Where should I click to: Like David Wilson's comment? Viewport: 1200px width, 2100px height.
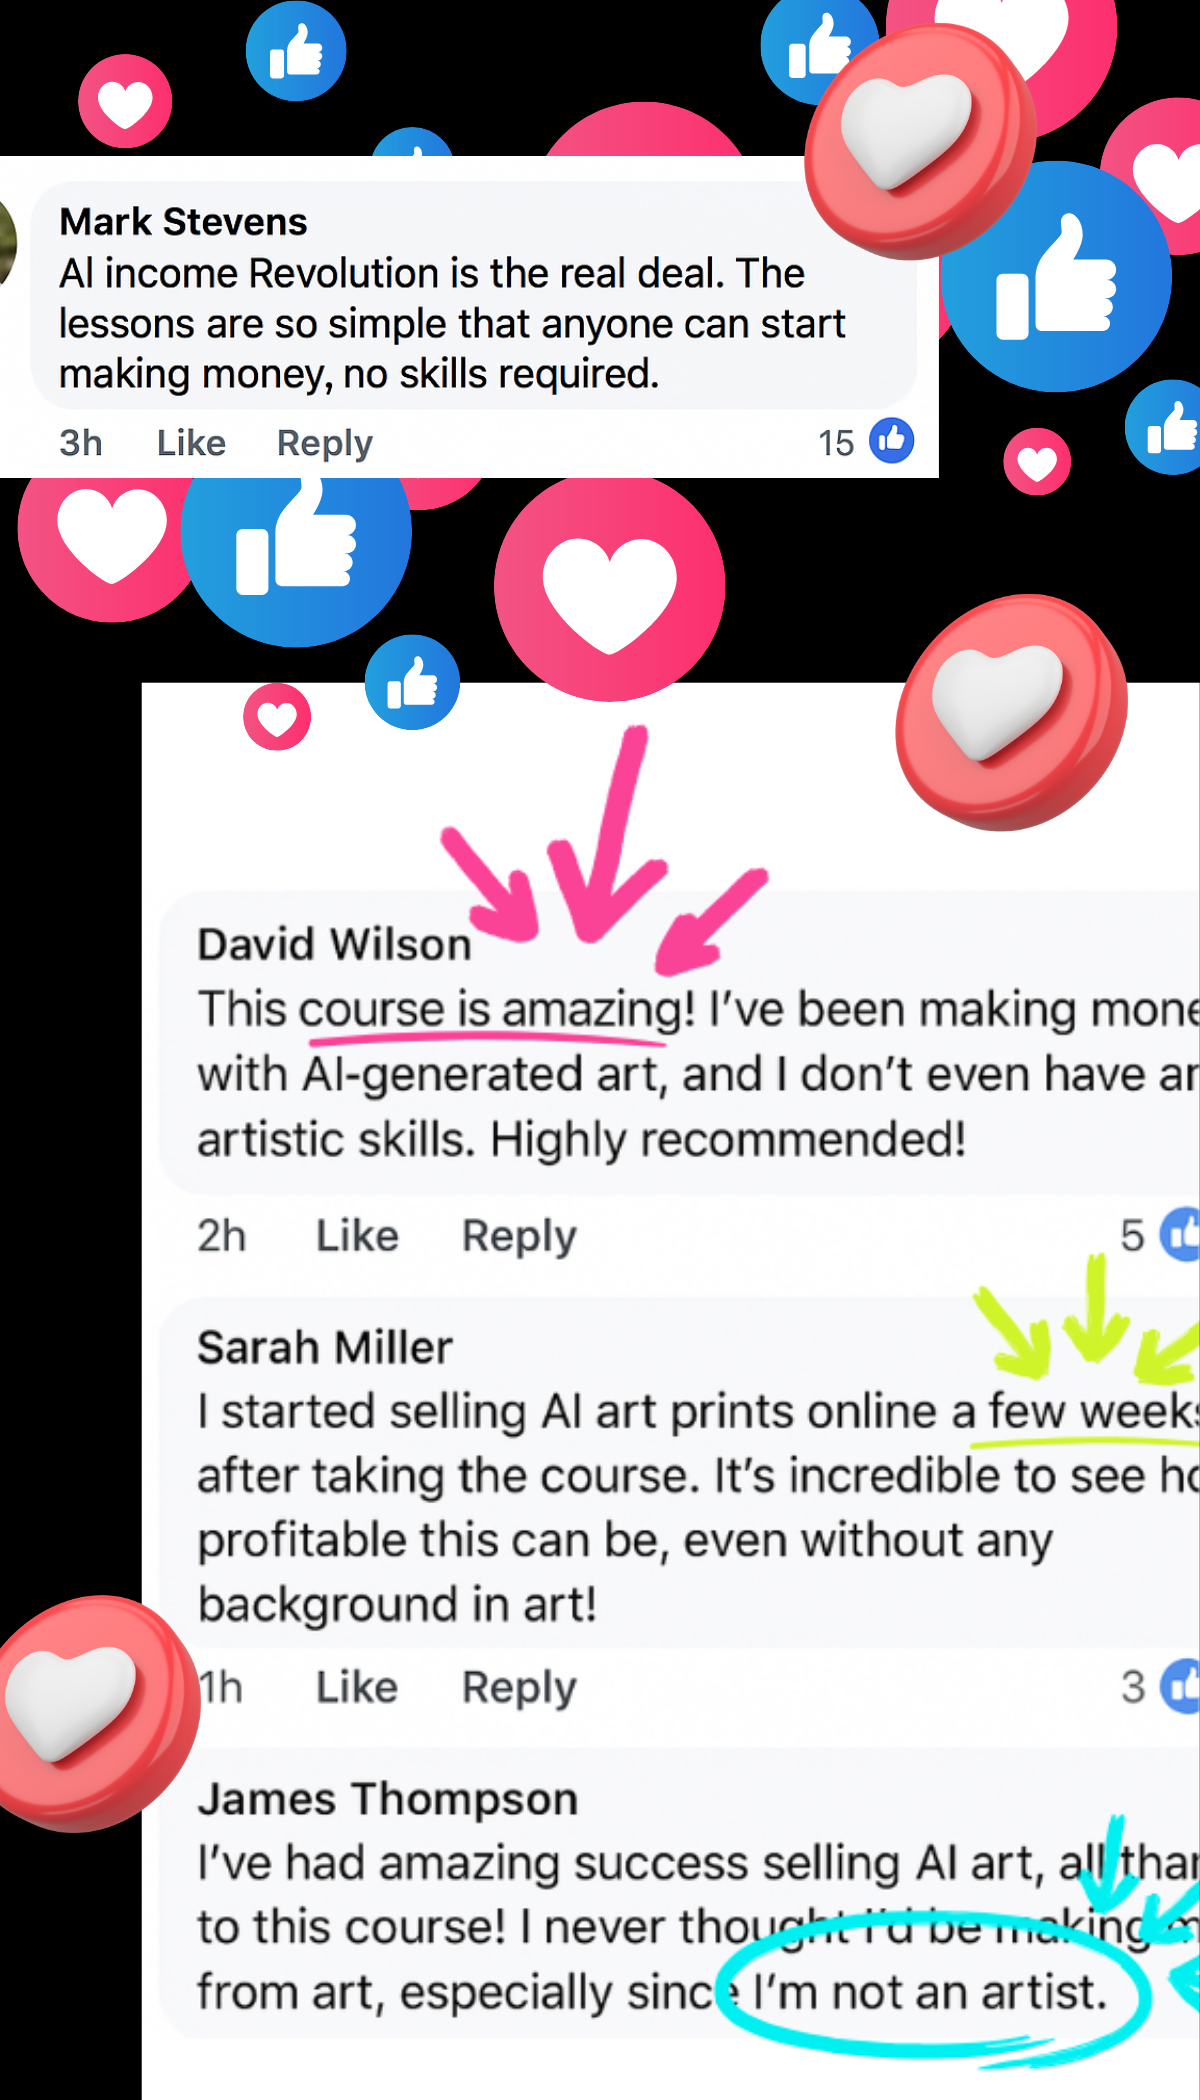pos(357,1236)
